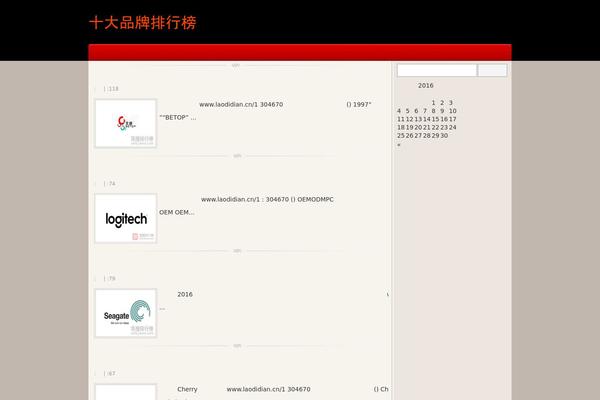Click the post meta reading "113"
The height and width of the screenshot is (400, 600).
(113, 89)
